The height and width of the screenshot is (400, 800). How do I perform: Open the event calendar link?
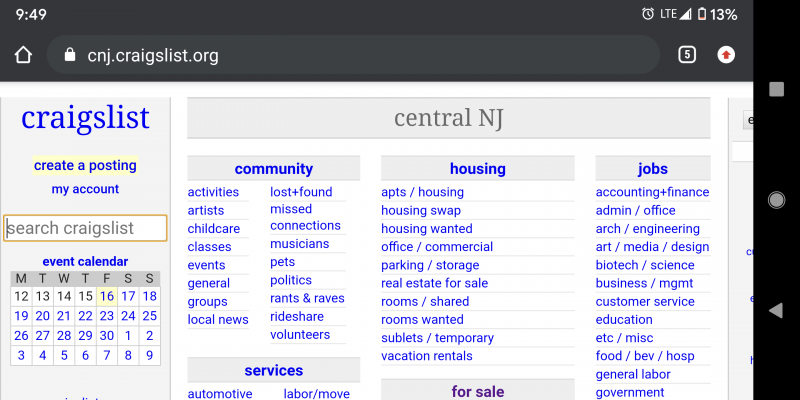pos(85,261)
